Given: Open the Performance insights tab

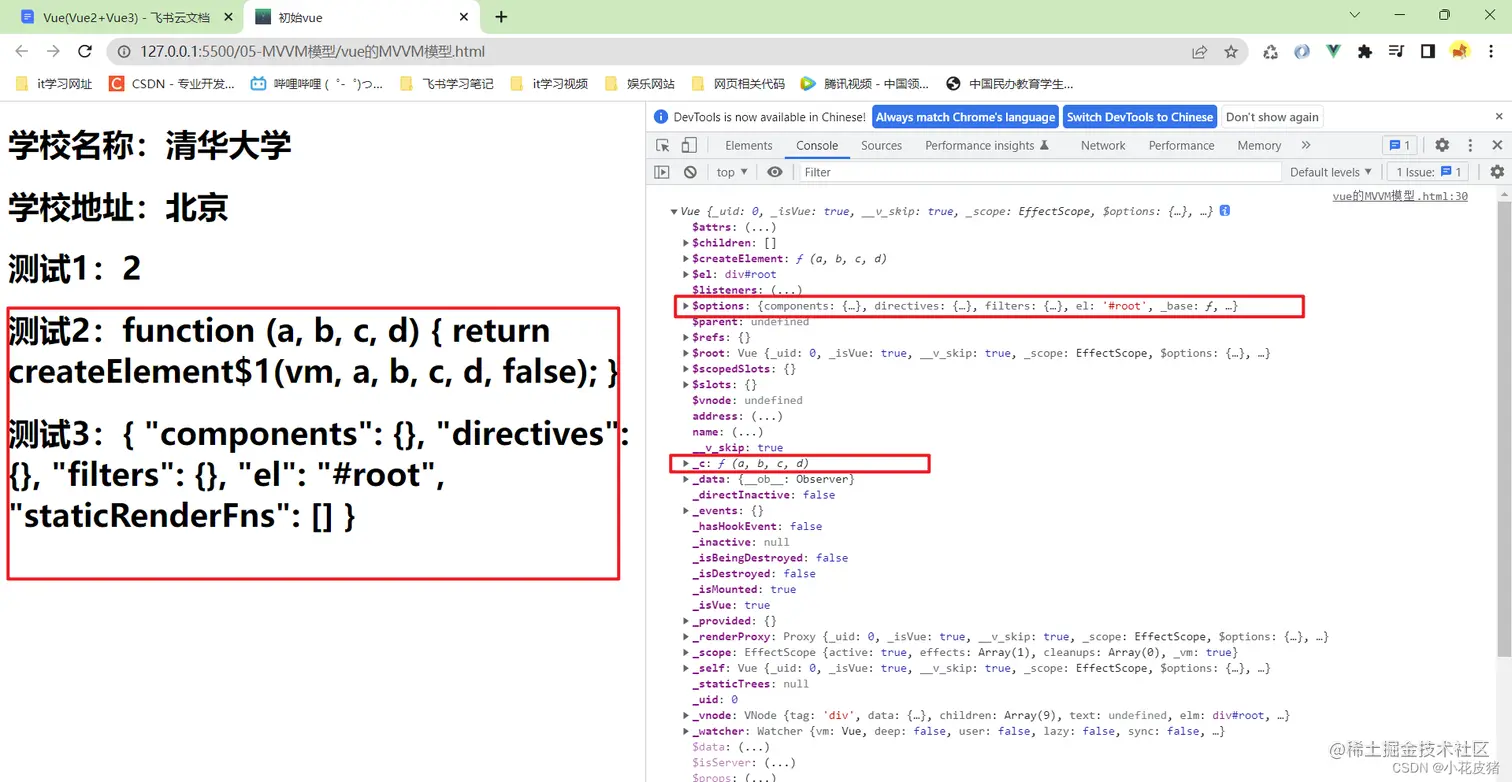Looking at the screenshot, I should pos(987,145).
